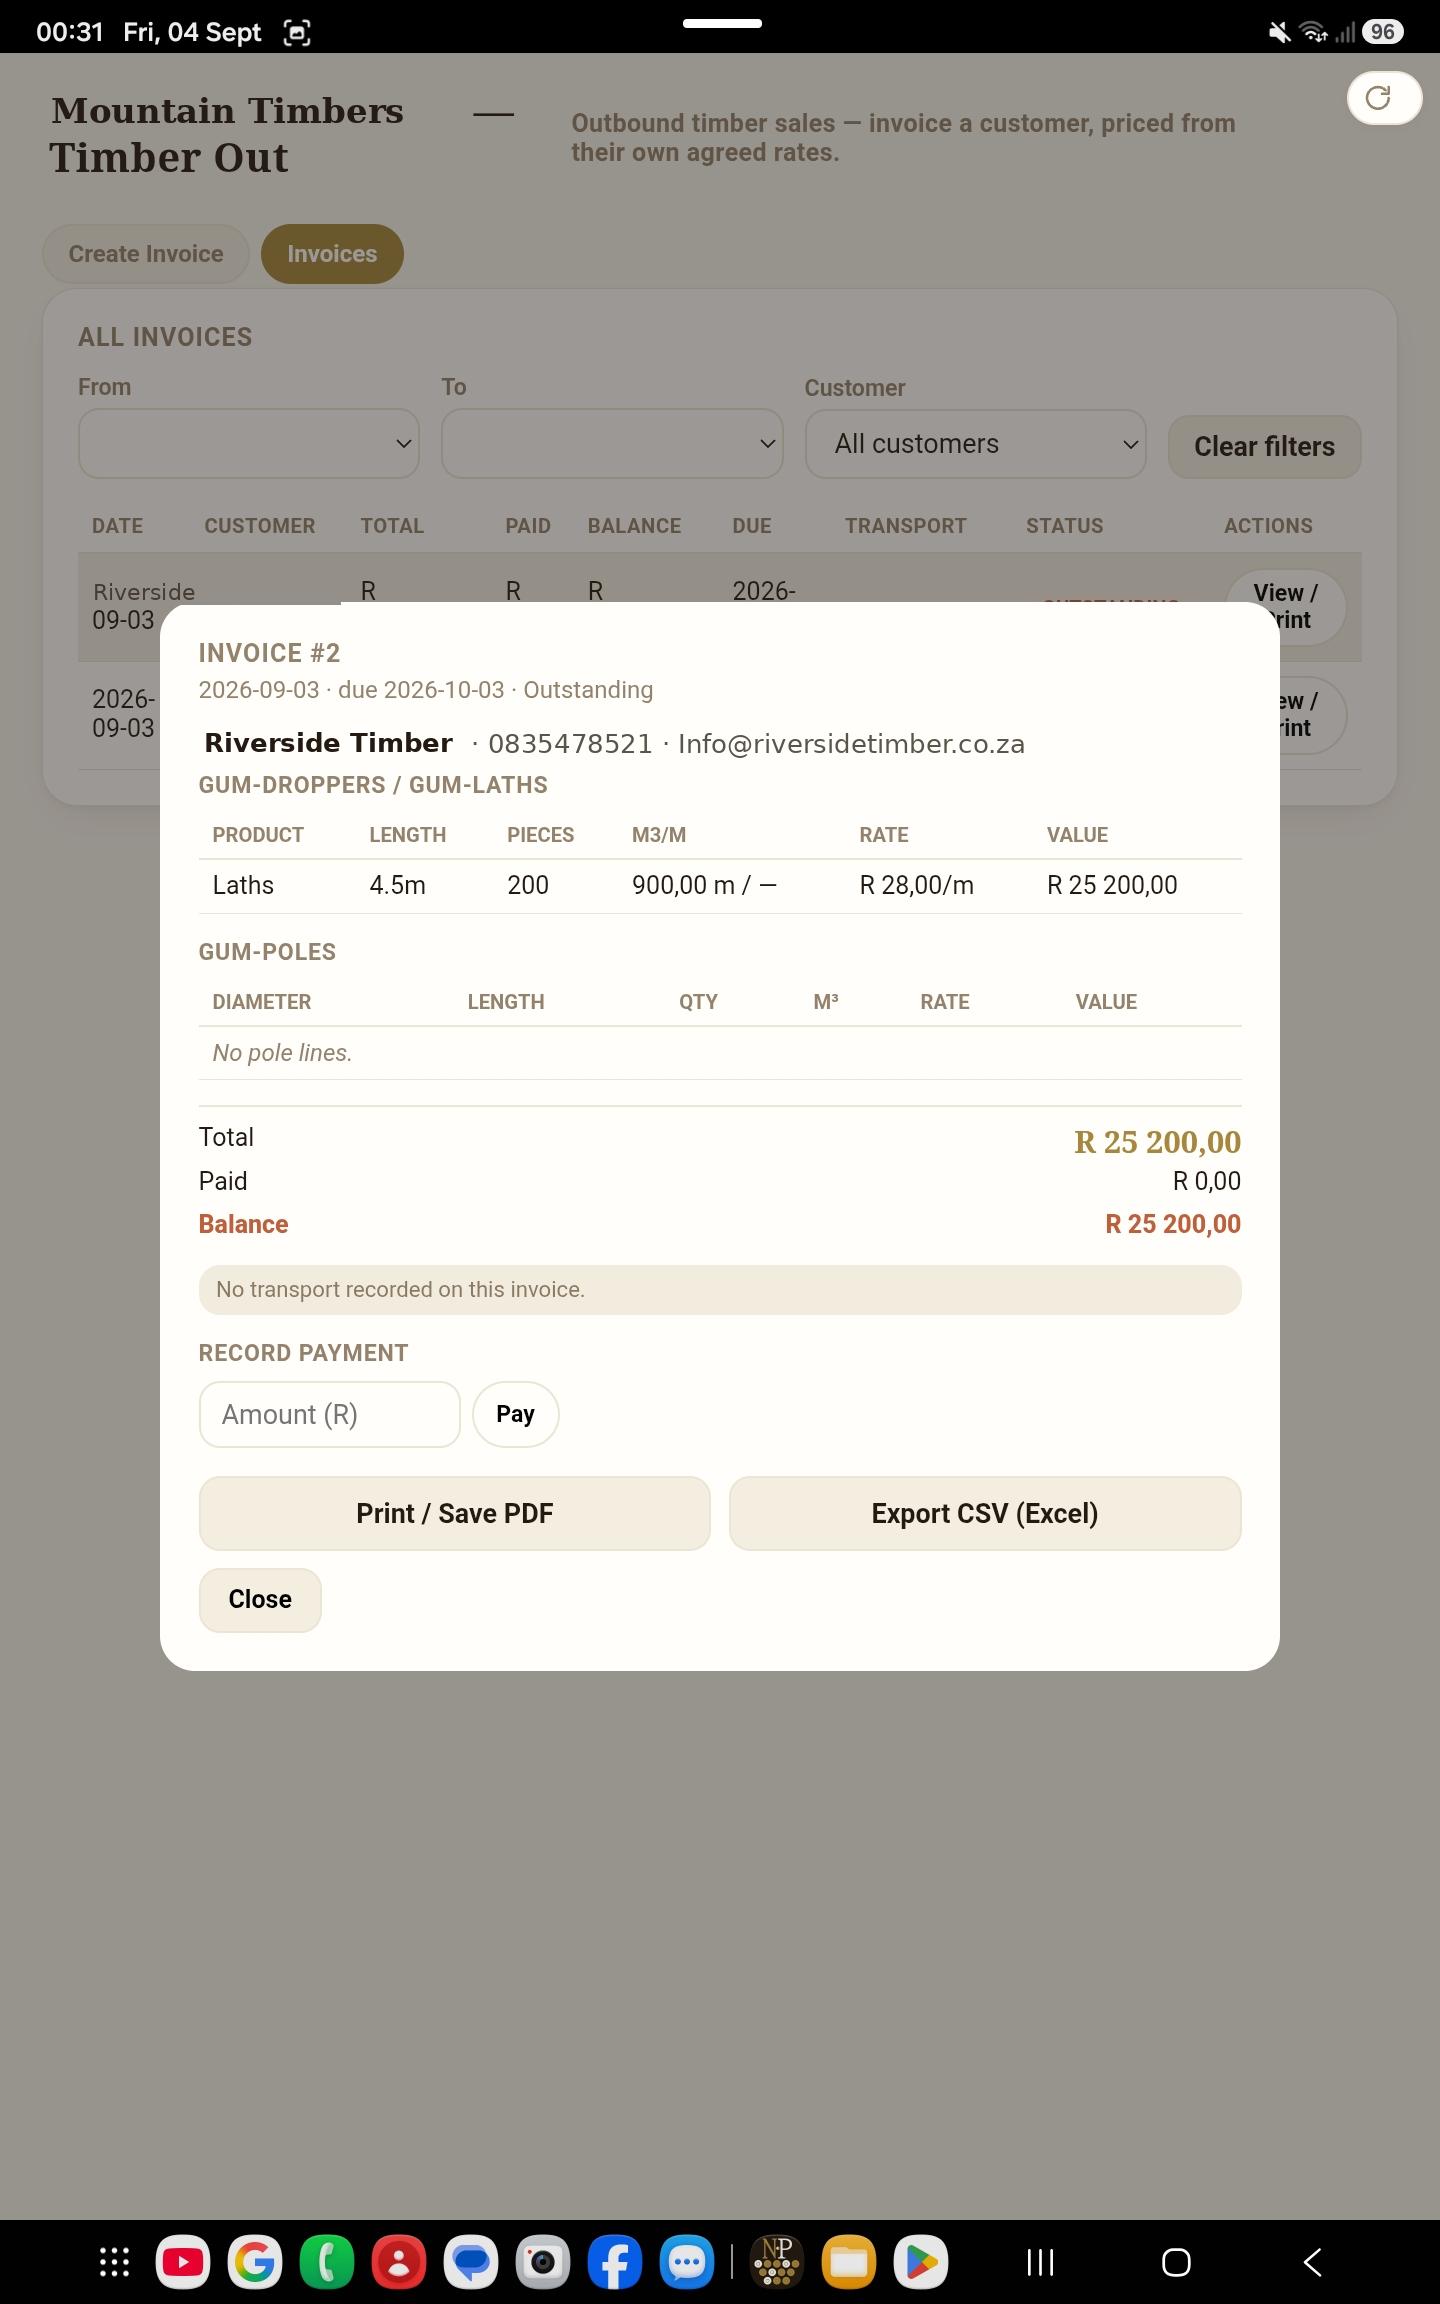Launch the Camera app
This screenshot has width=1440, height=2304.
click(x=543, y=2262)
